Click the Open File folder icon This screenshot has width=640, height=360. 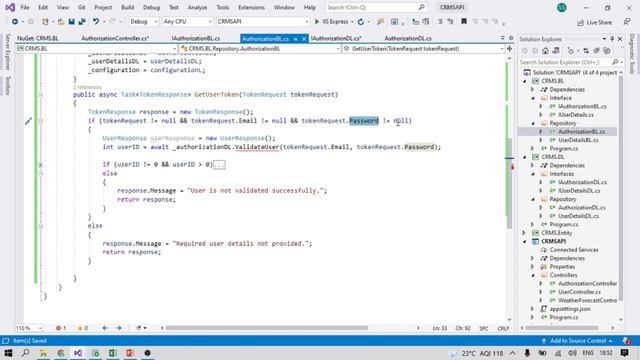[x=61, y=22]
